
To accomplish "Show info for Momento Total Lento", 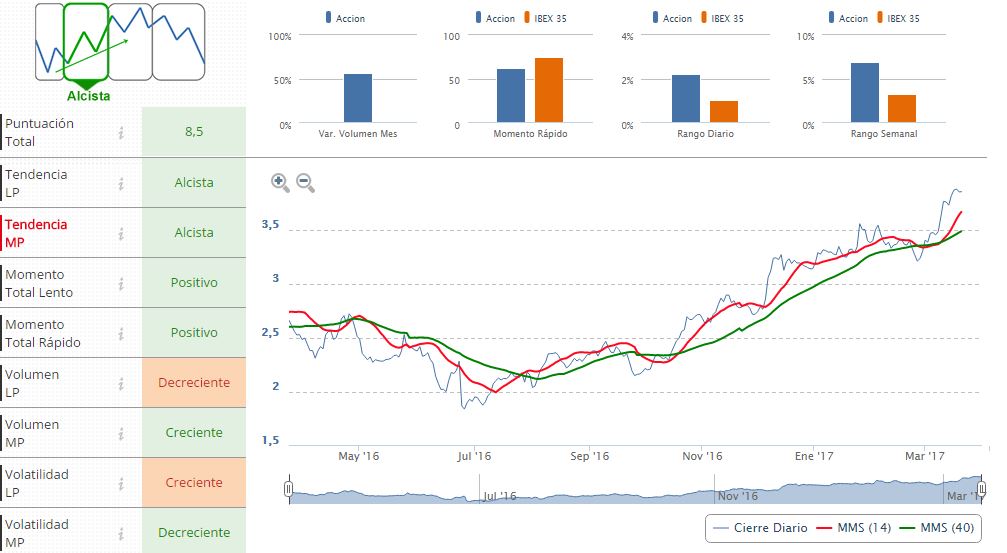I will (x=121, y=283).
